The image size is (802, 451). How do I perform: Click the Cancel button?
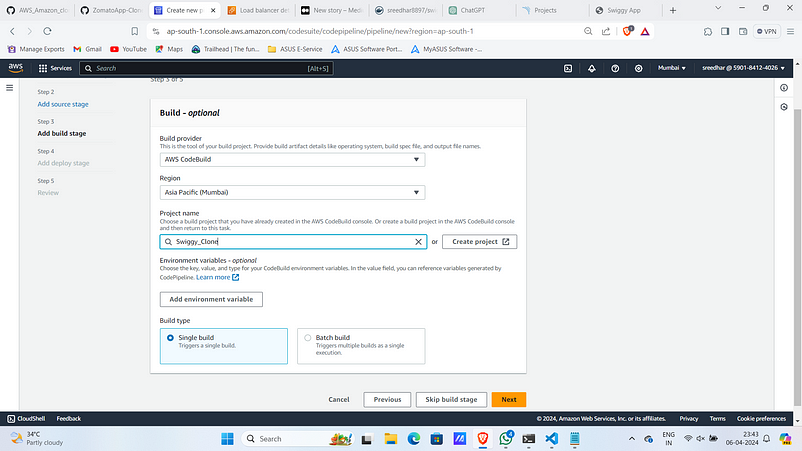click(339, 399)
